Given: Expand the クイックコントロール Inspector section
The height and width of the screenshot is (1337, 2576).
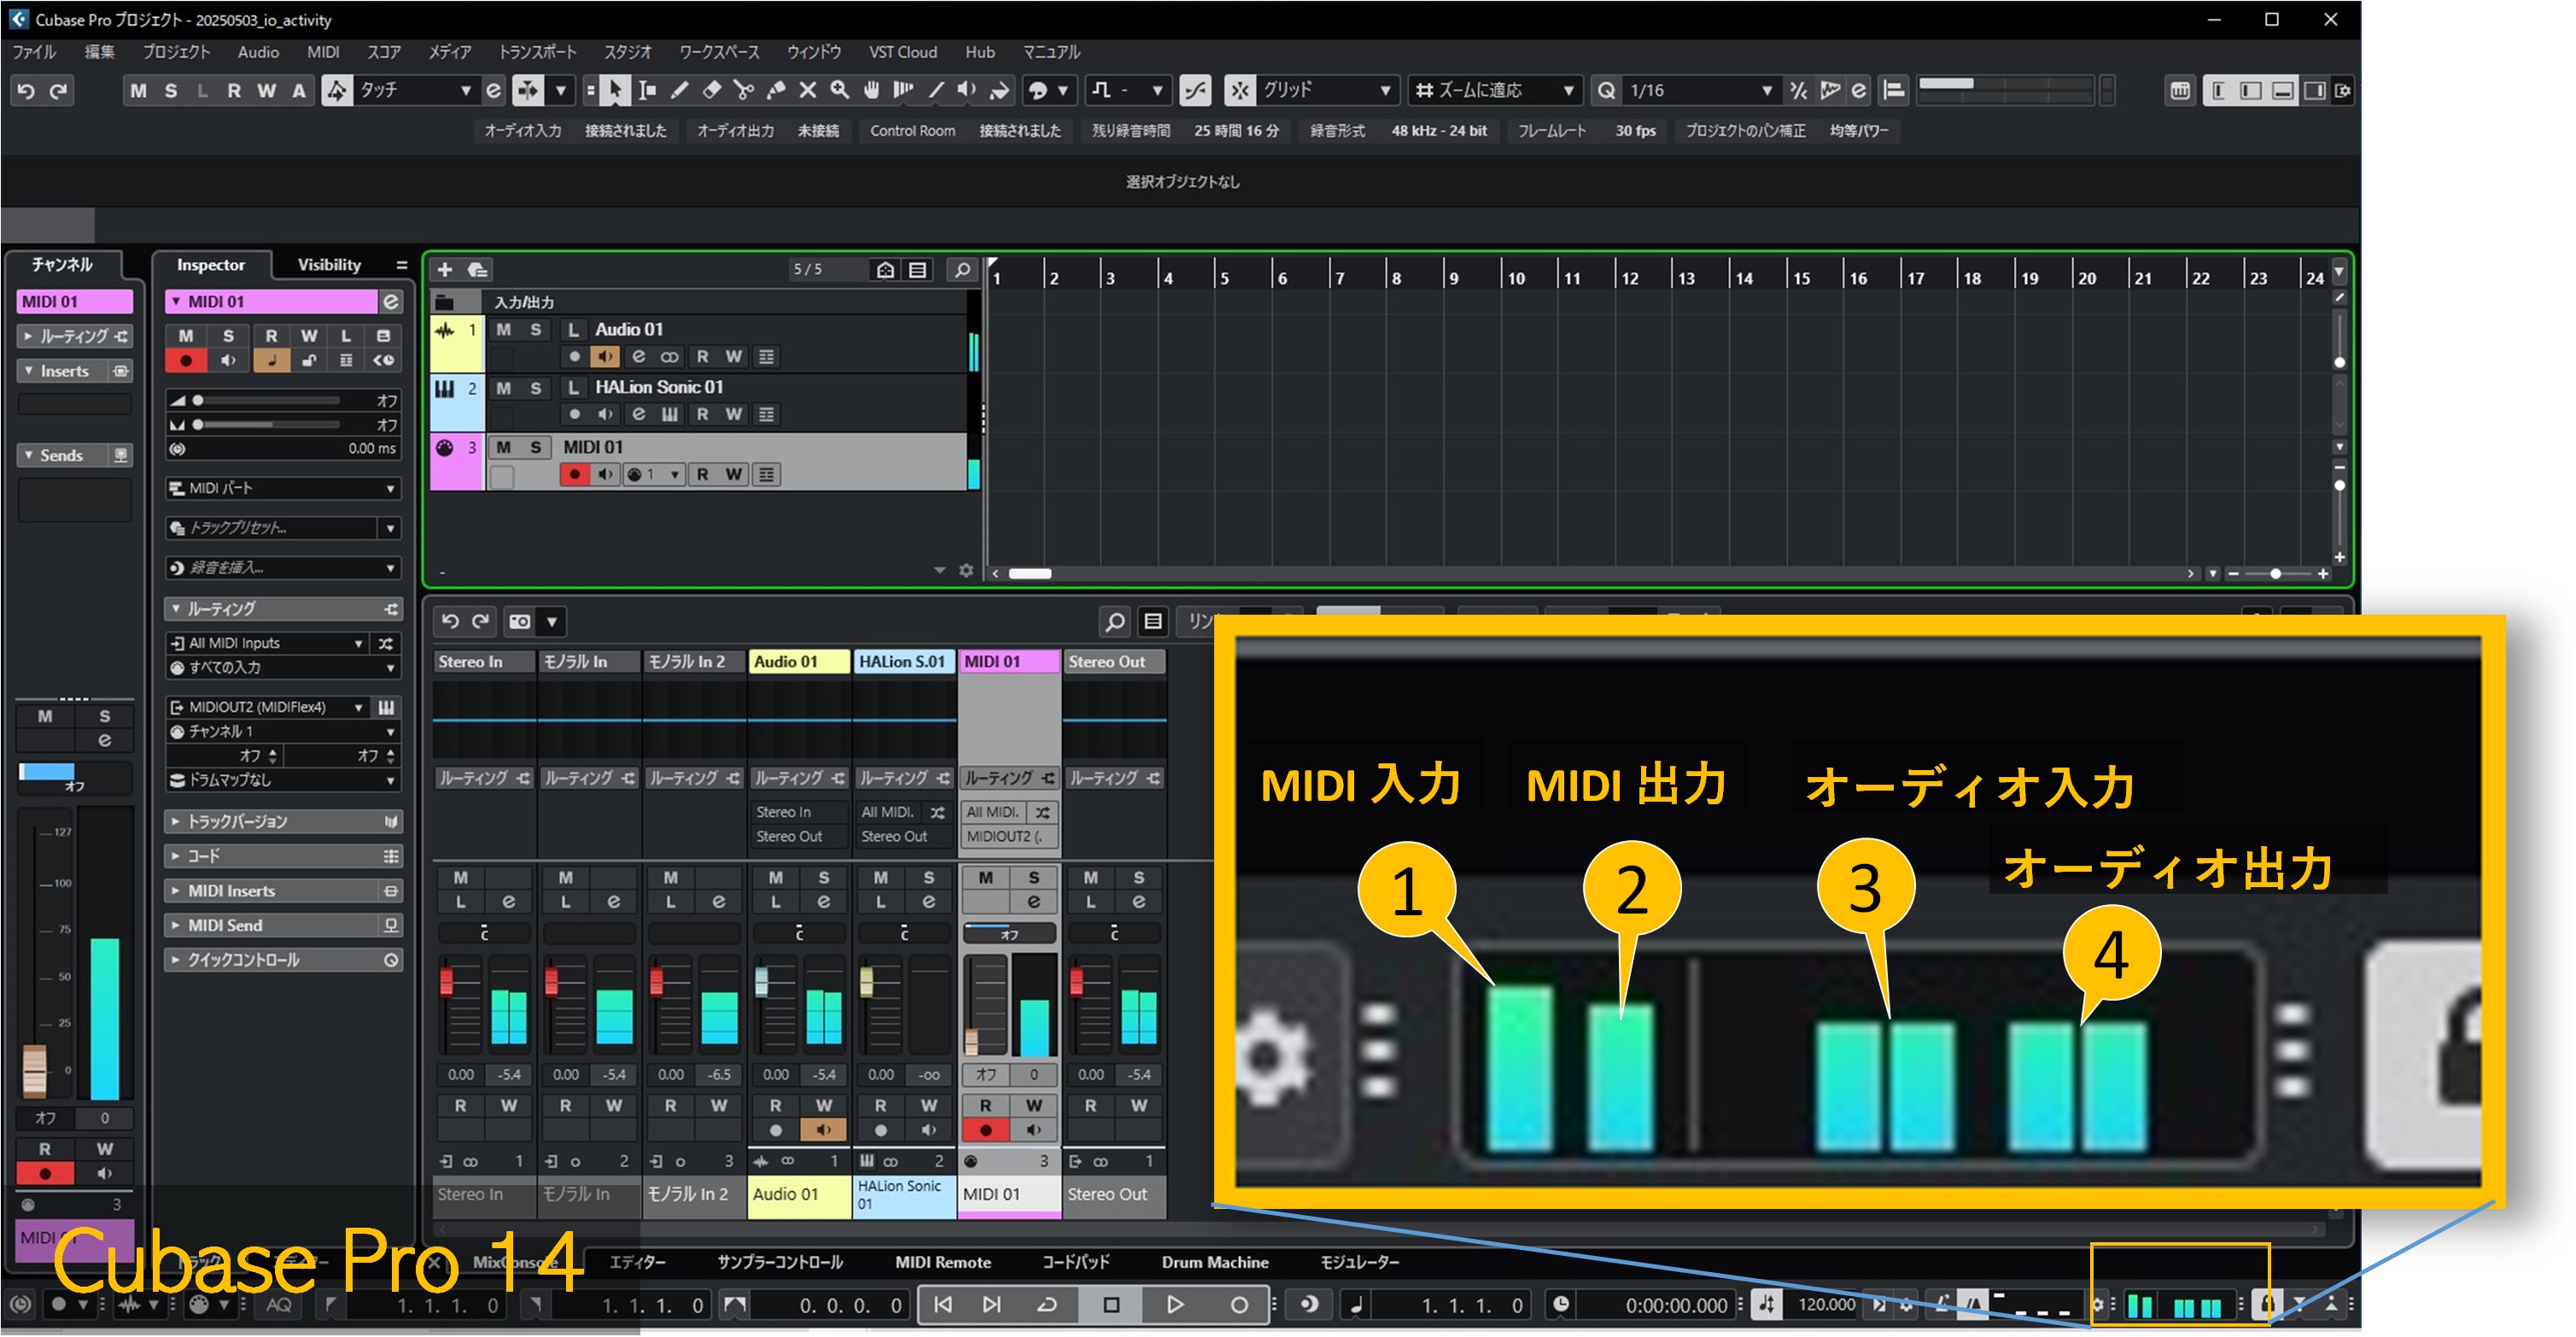Looking at the screenshot, I should coord(284,961).
